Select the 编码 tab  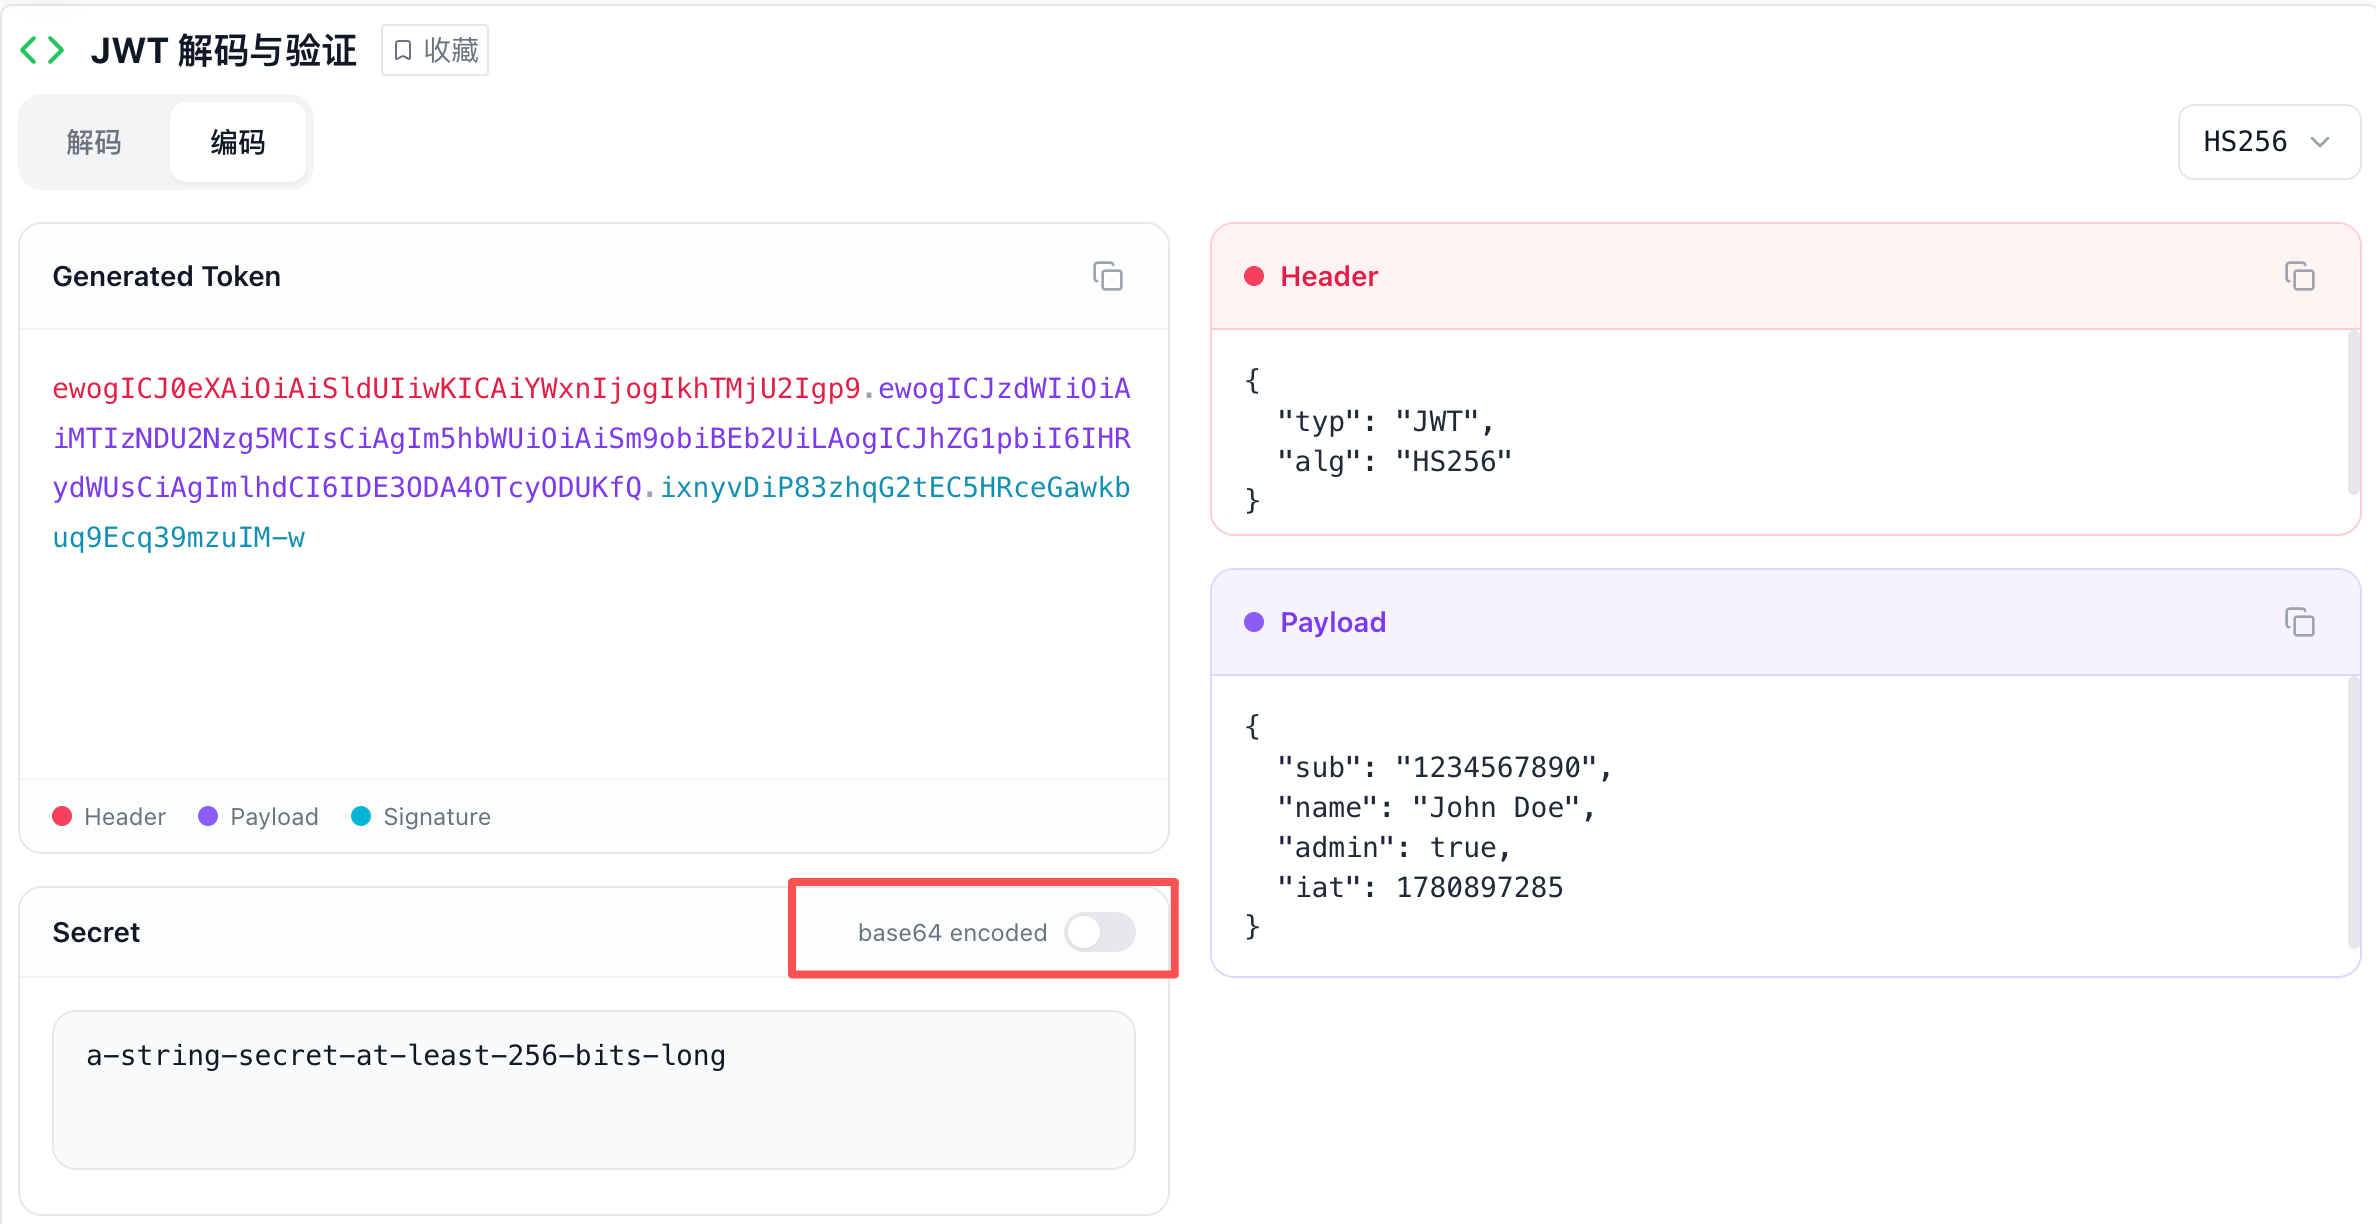(x=238, y=142)
